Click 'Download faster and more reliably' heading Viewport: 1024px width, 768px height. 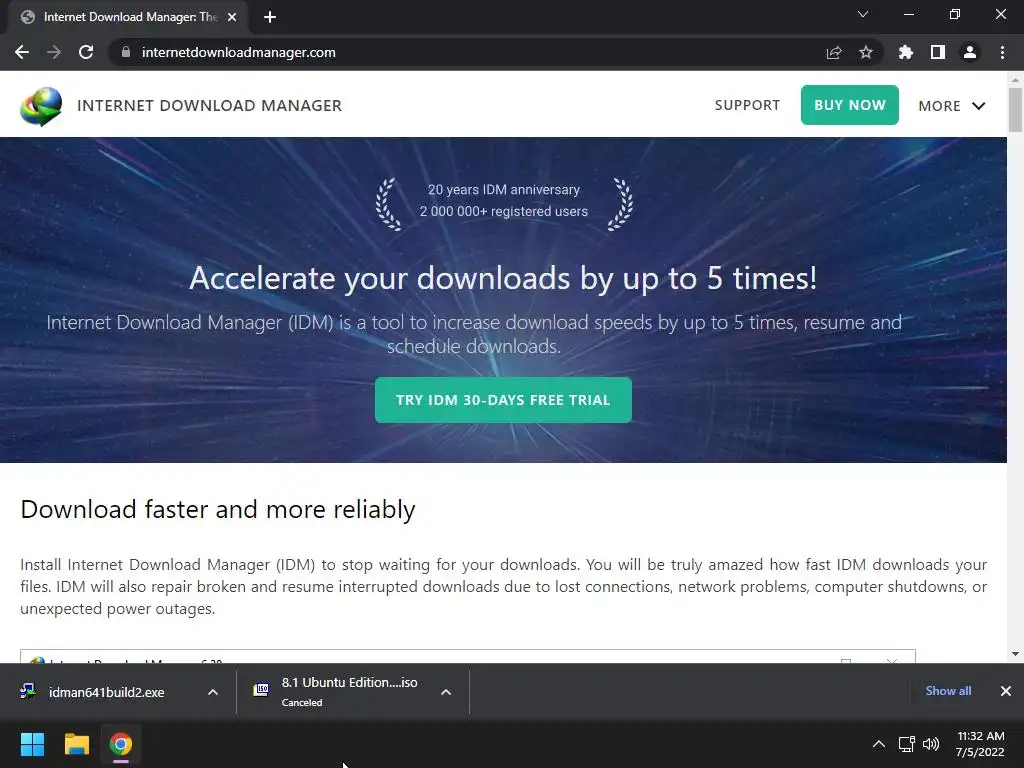point(217,509)
